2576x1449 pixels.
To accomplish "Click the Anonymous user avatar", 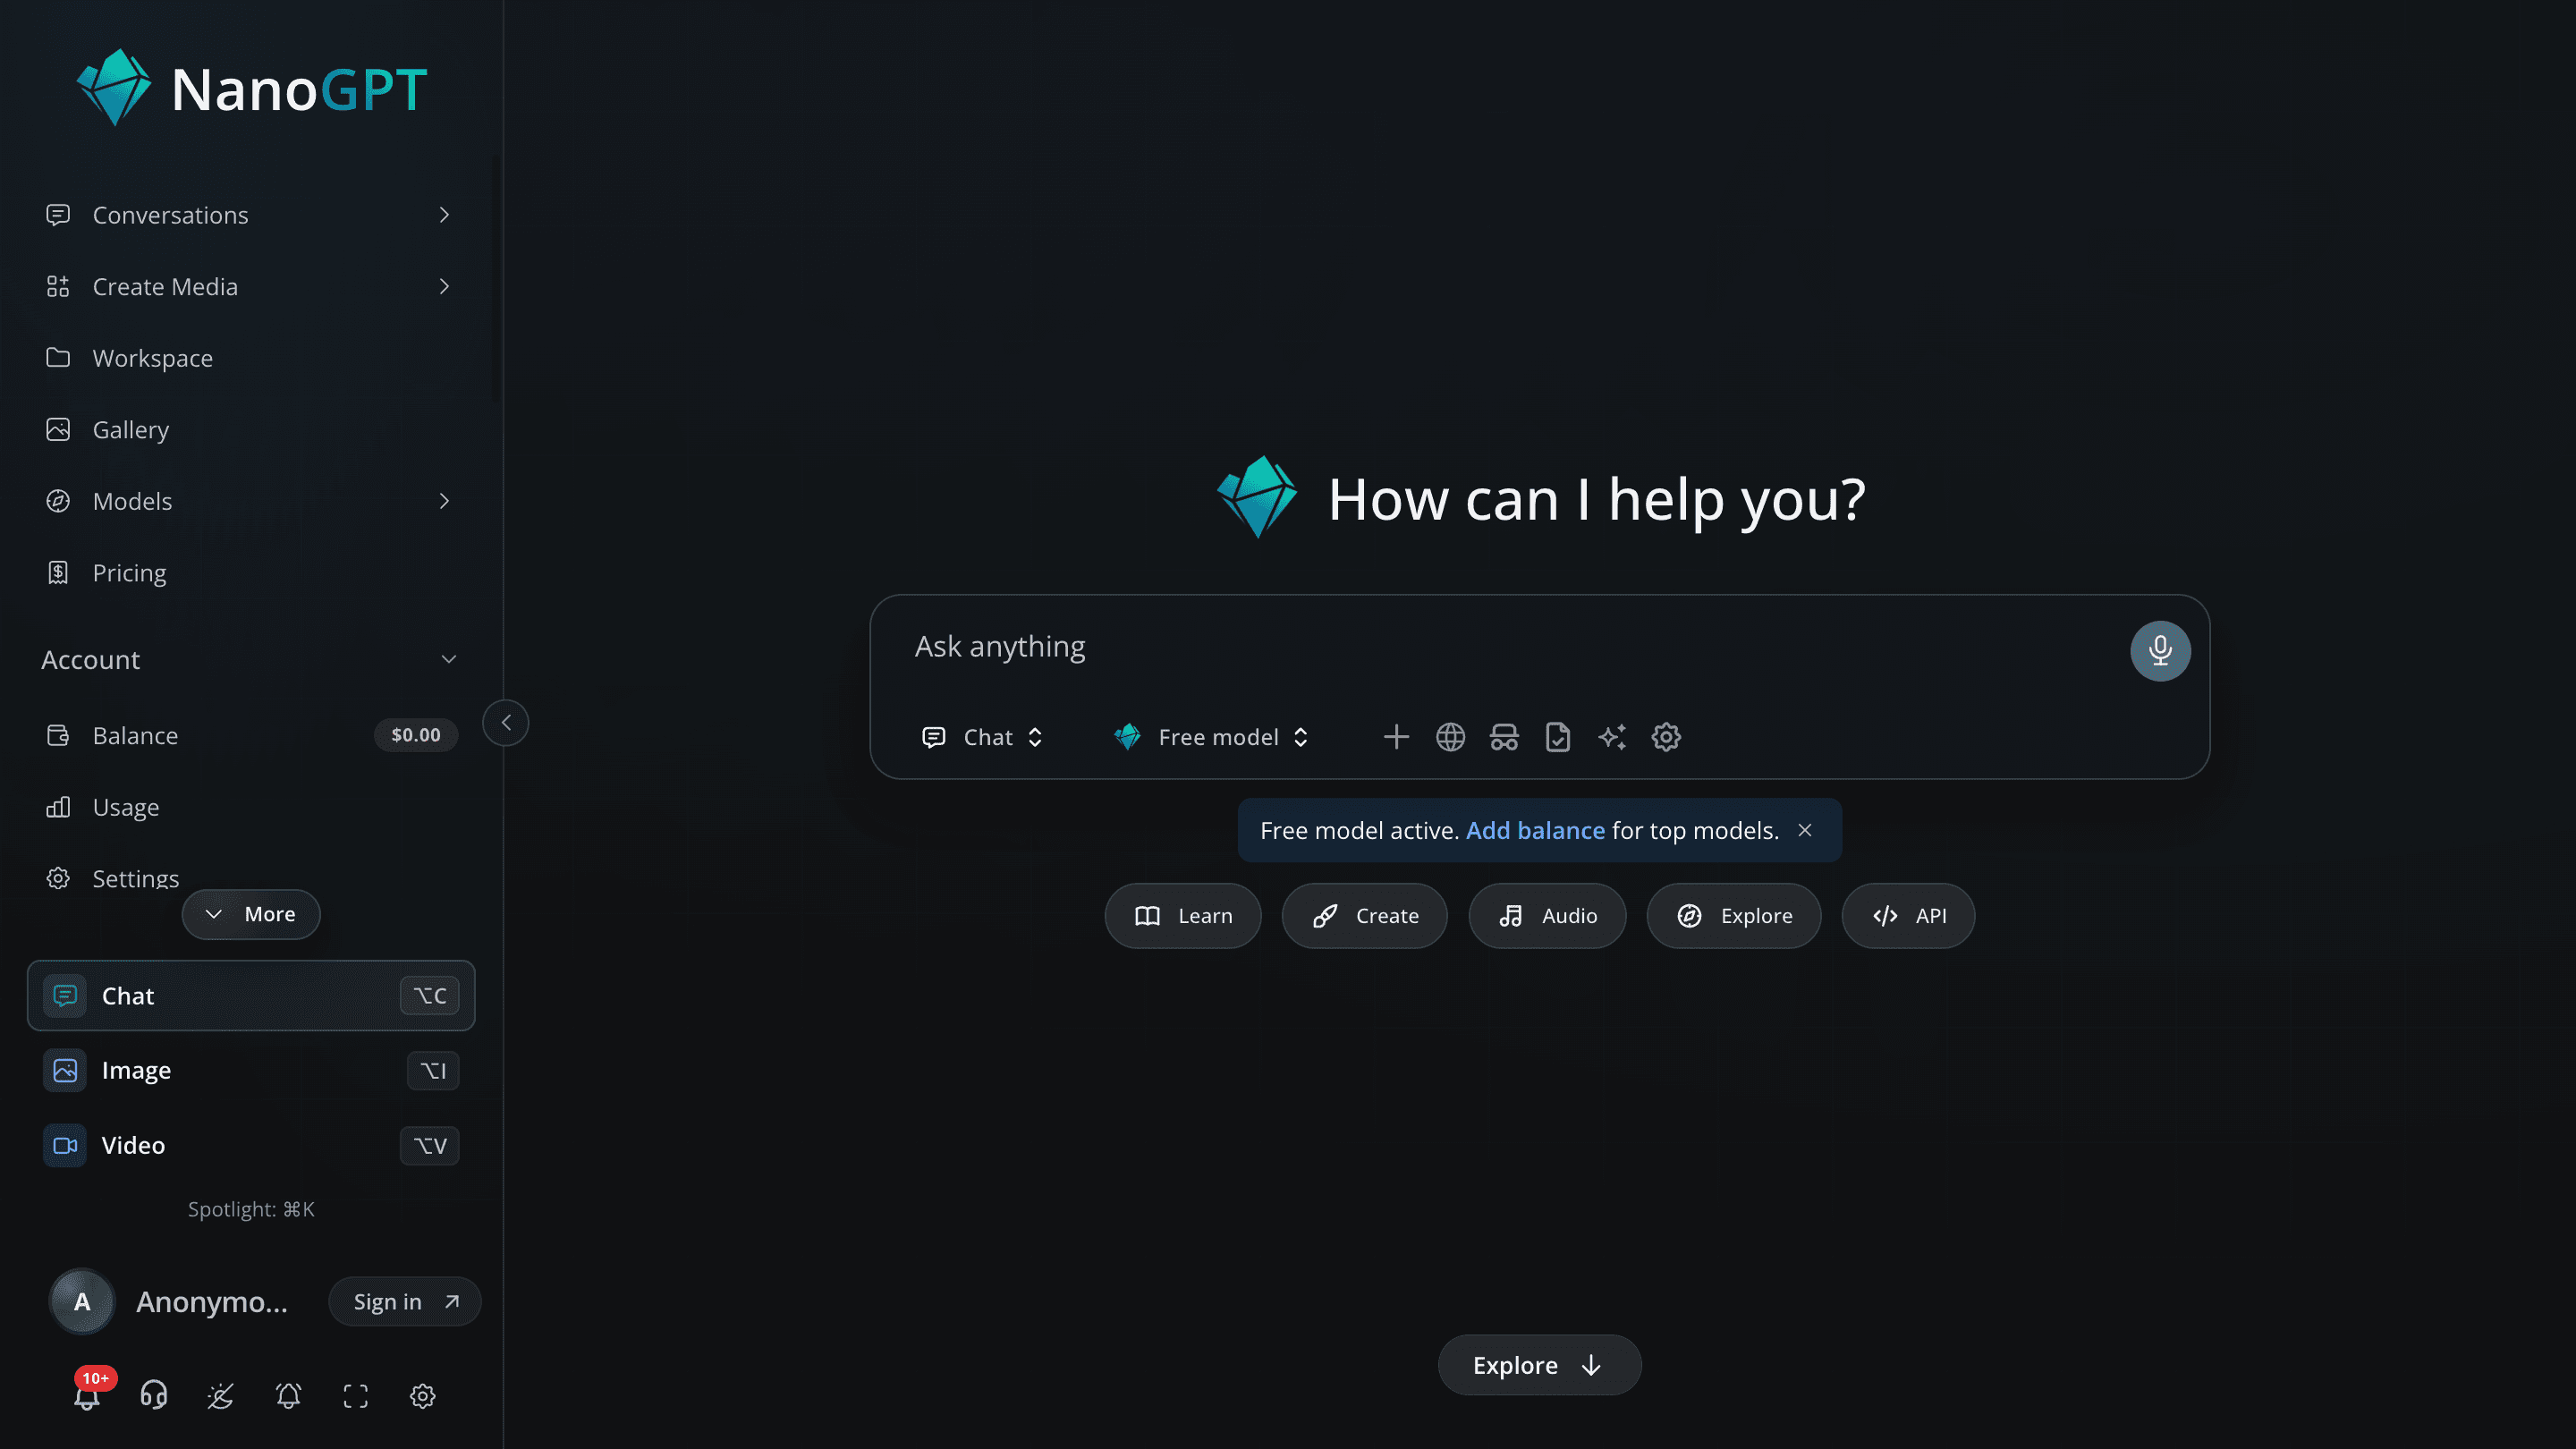I will coord(82,1301).
